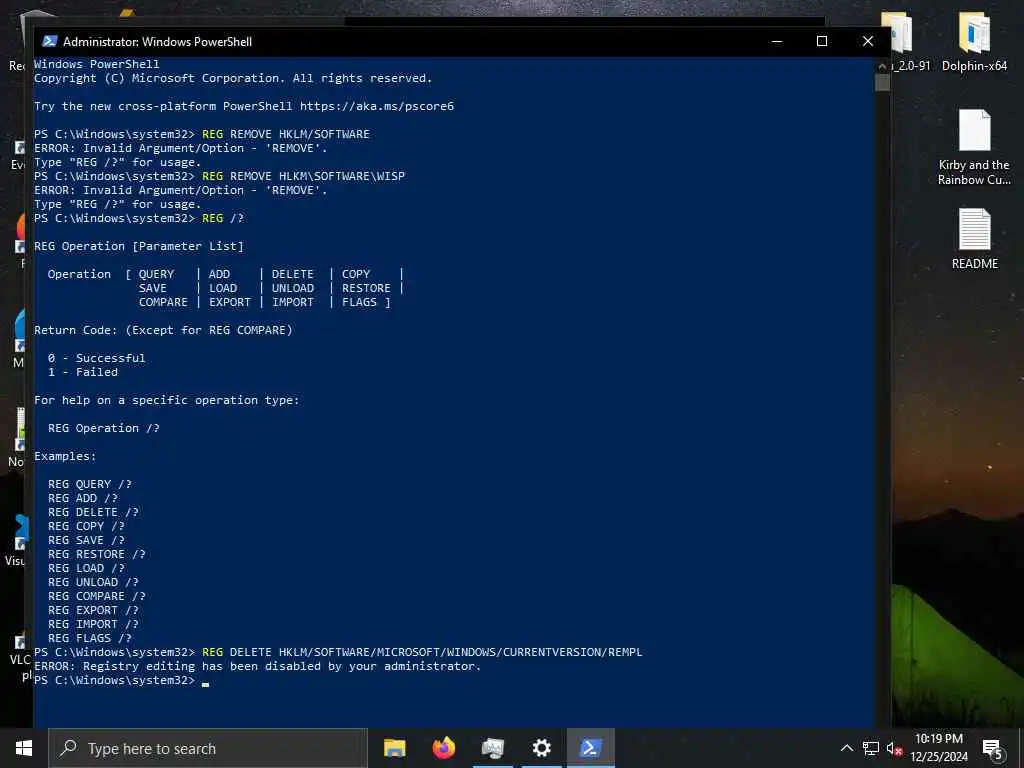Click the REG QUERY /? example line
The image size is (1024, 768).
click(89, 484)
